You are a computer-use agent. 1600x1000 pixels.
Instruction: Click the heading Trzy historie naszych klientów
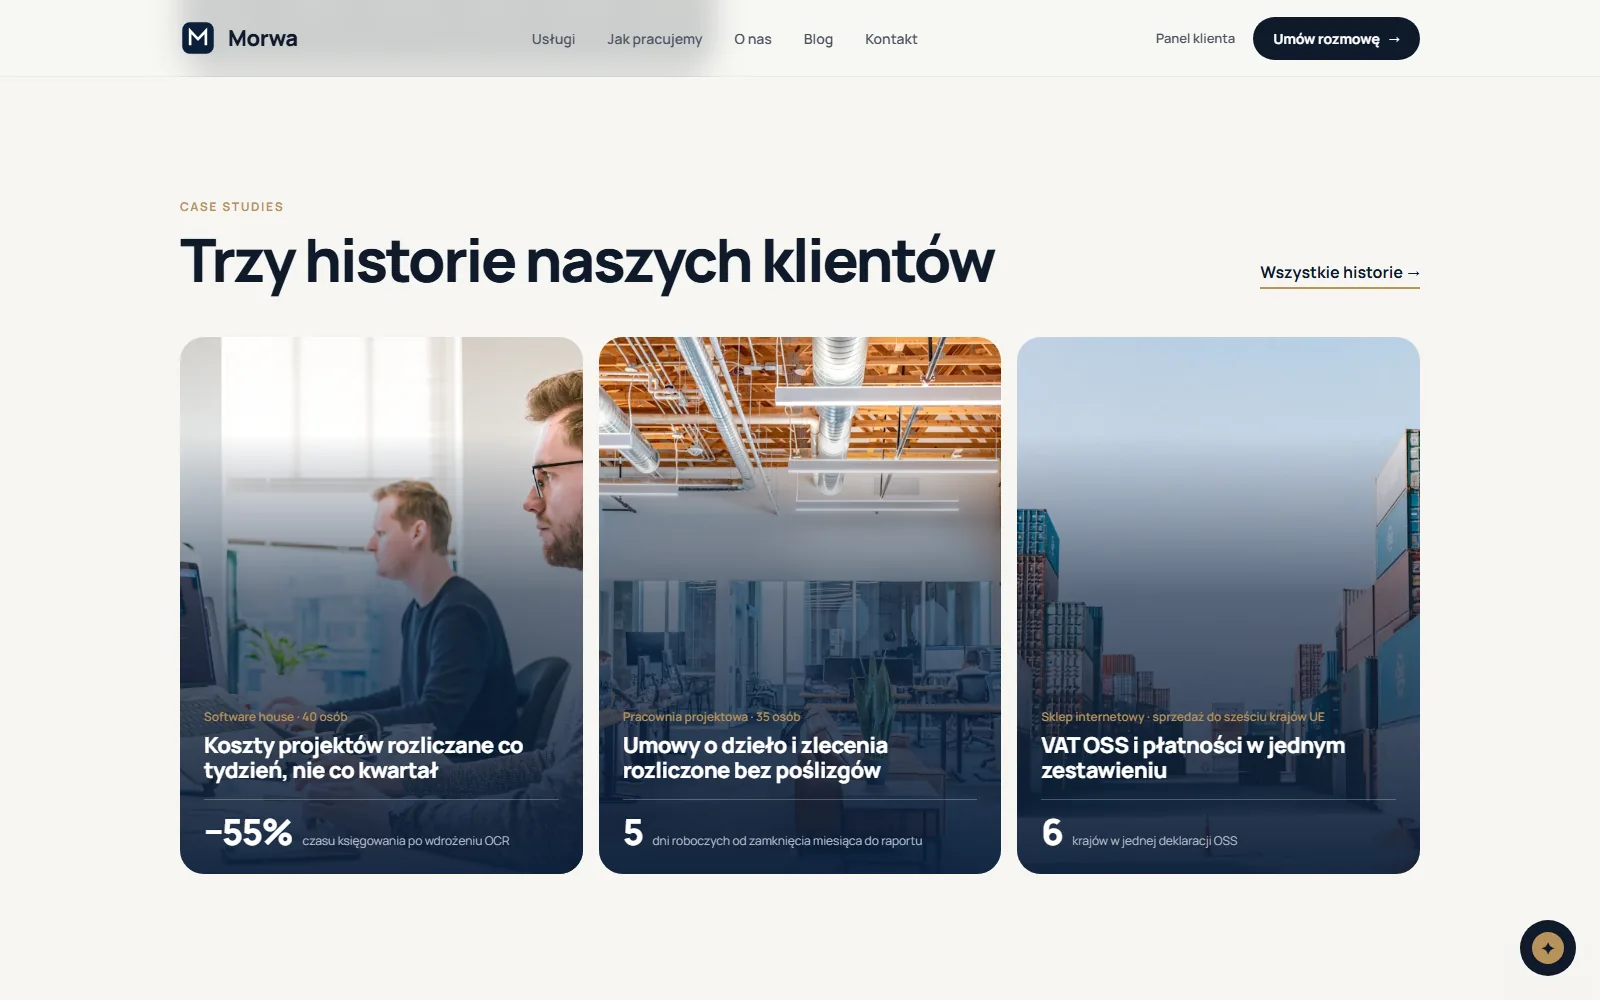[x=587, y=262]
